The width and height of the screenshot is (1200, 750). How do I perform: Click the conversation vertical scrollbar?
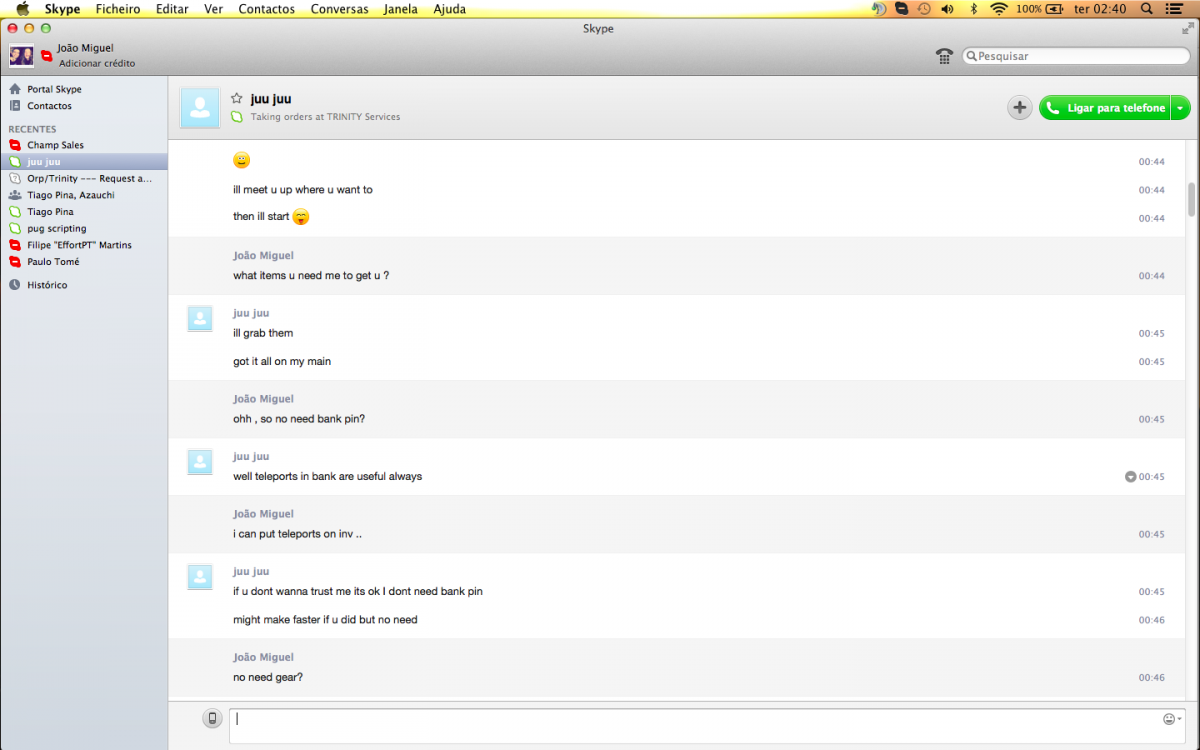tap(1191, 200)
